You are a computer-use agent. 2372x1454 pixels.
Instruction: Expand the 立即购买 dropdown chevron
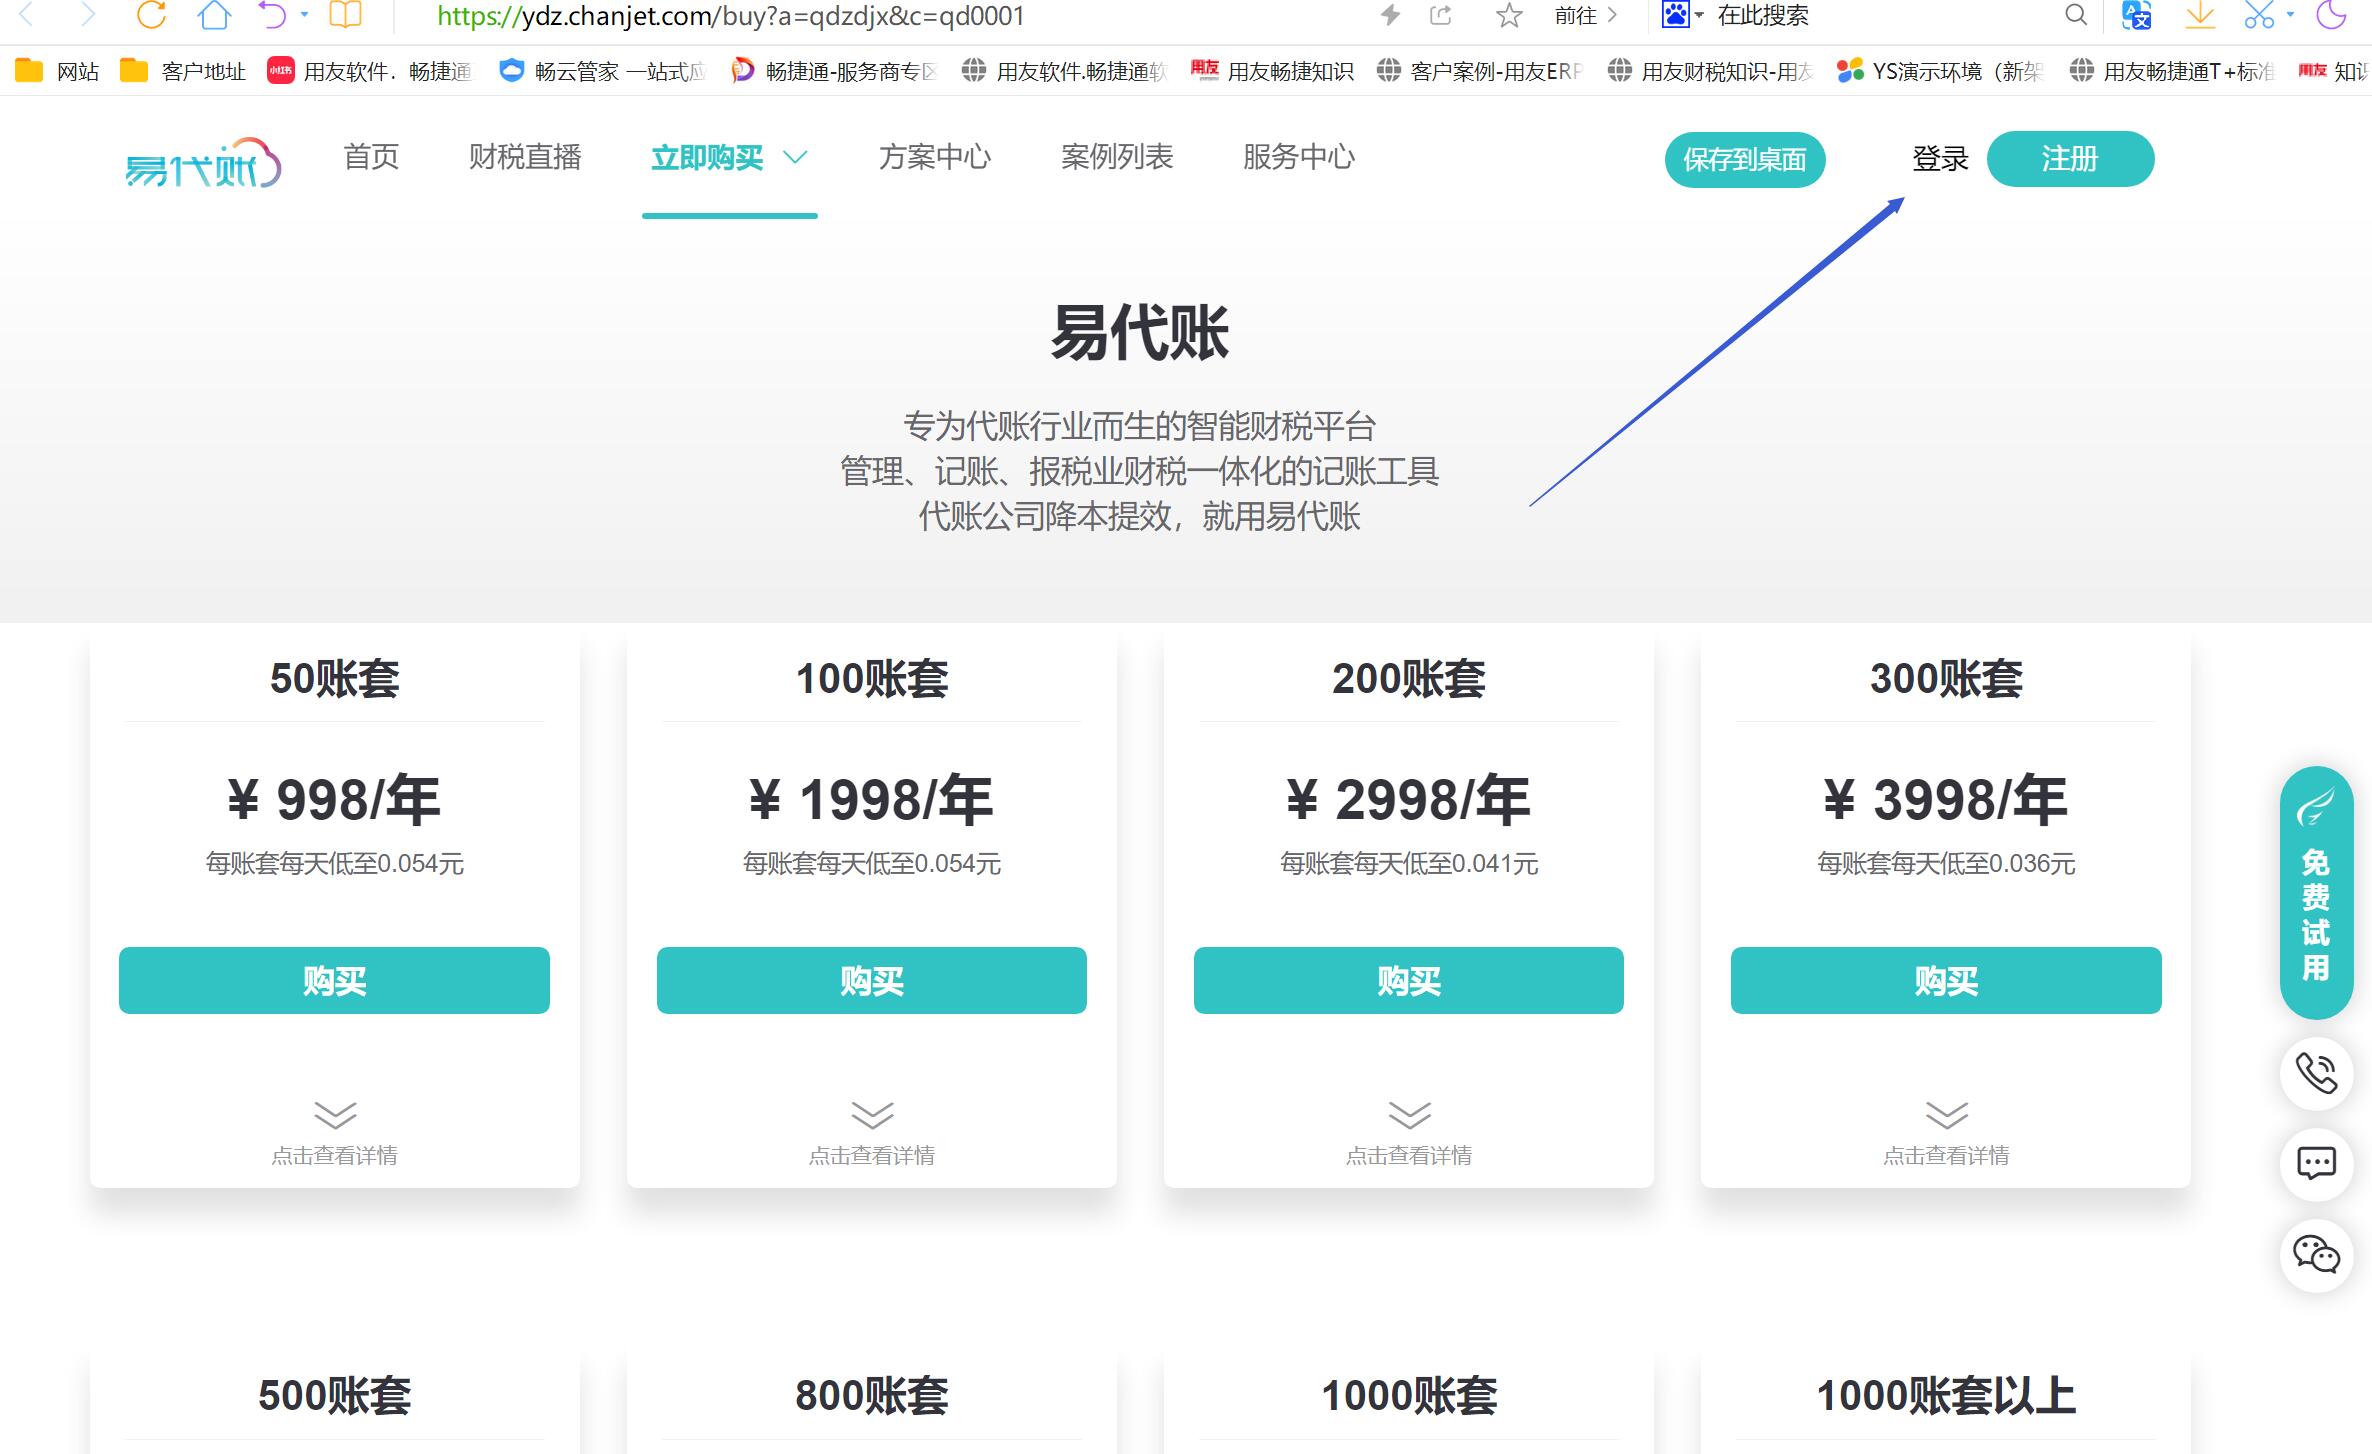click(x=795, y=157)
